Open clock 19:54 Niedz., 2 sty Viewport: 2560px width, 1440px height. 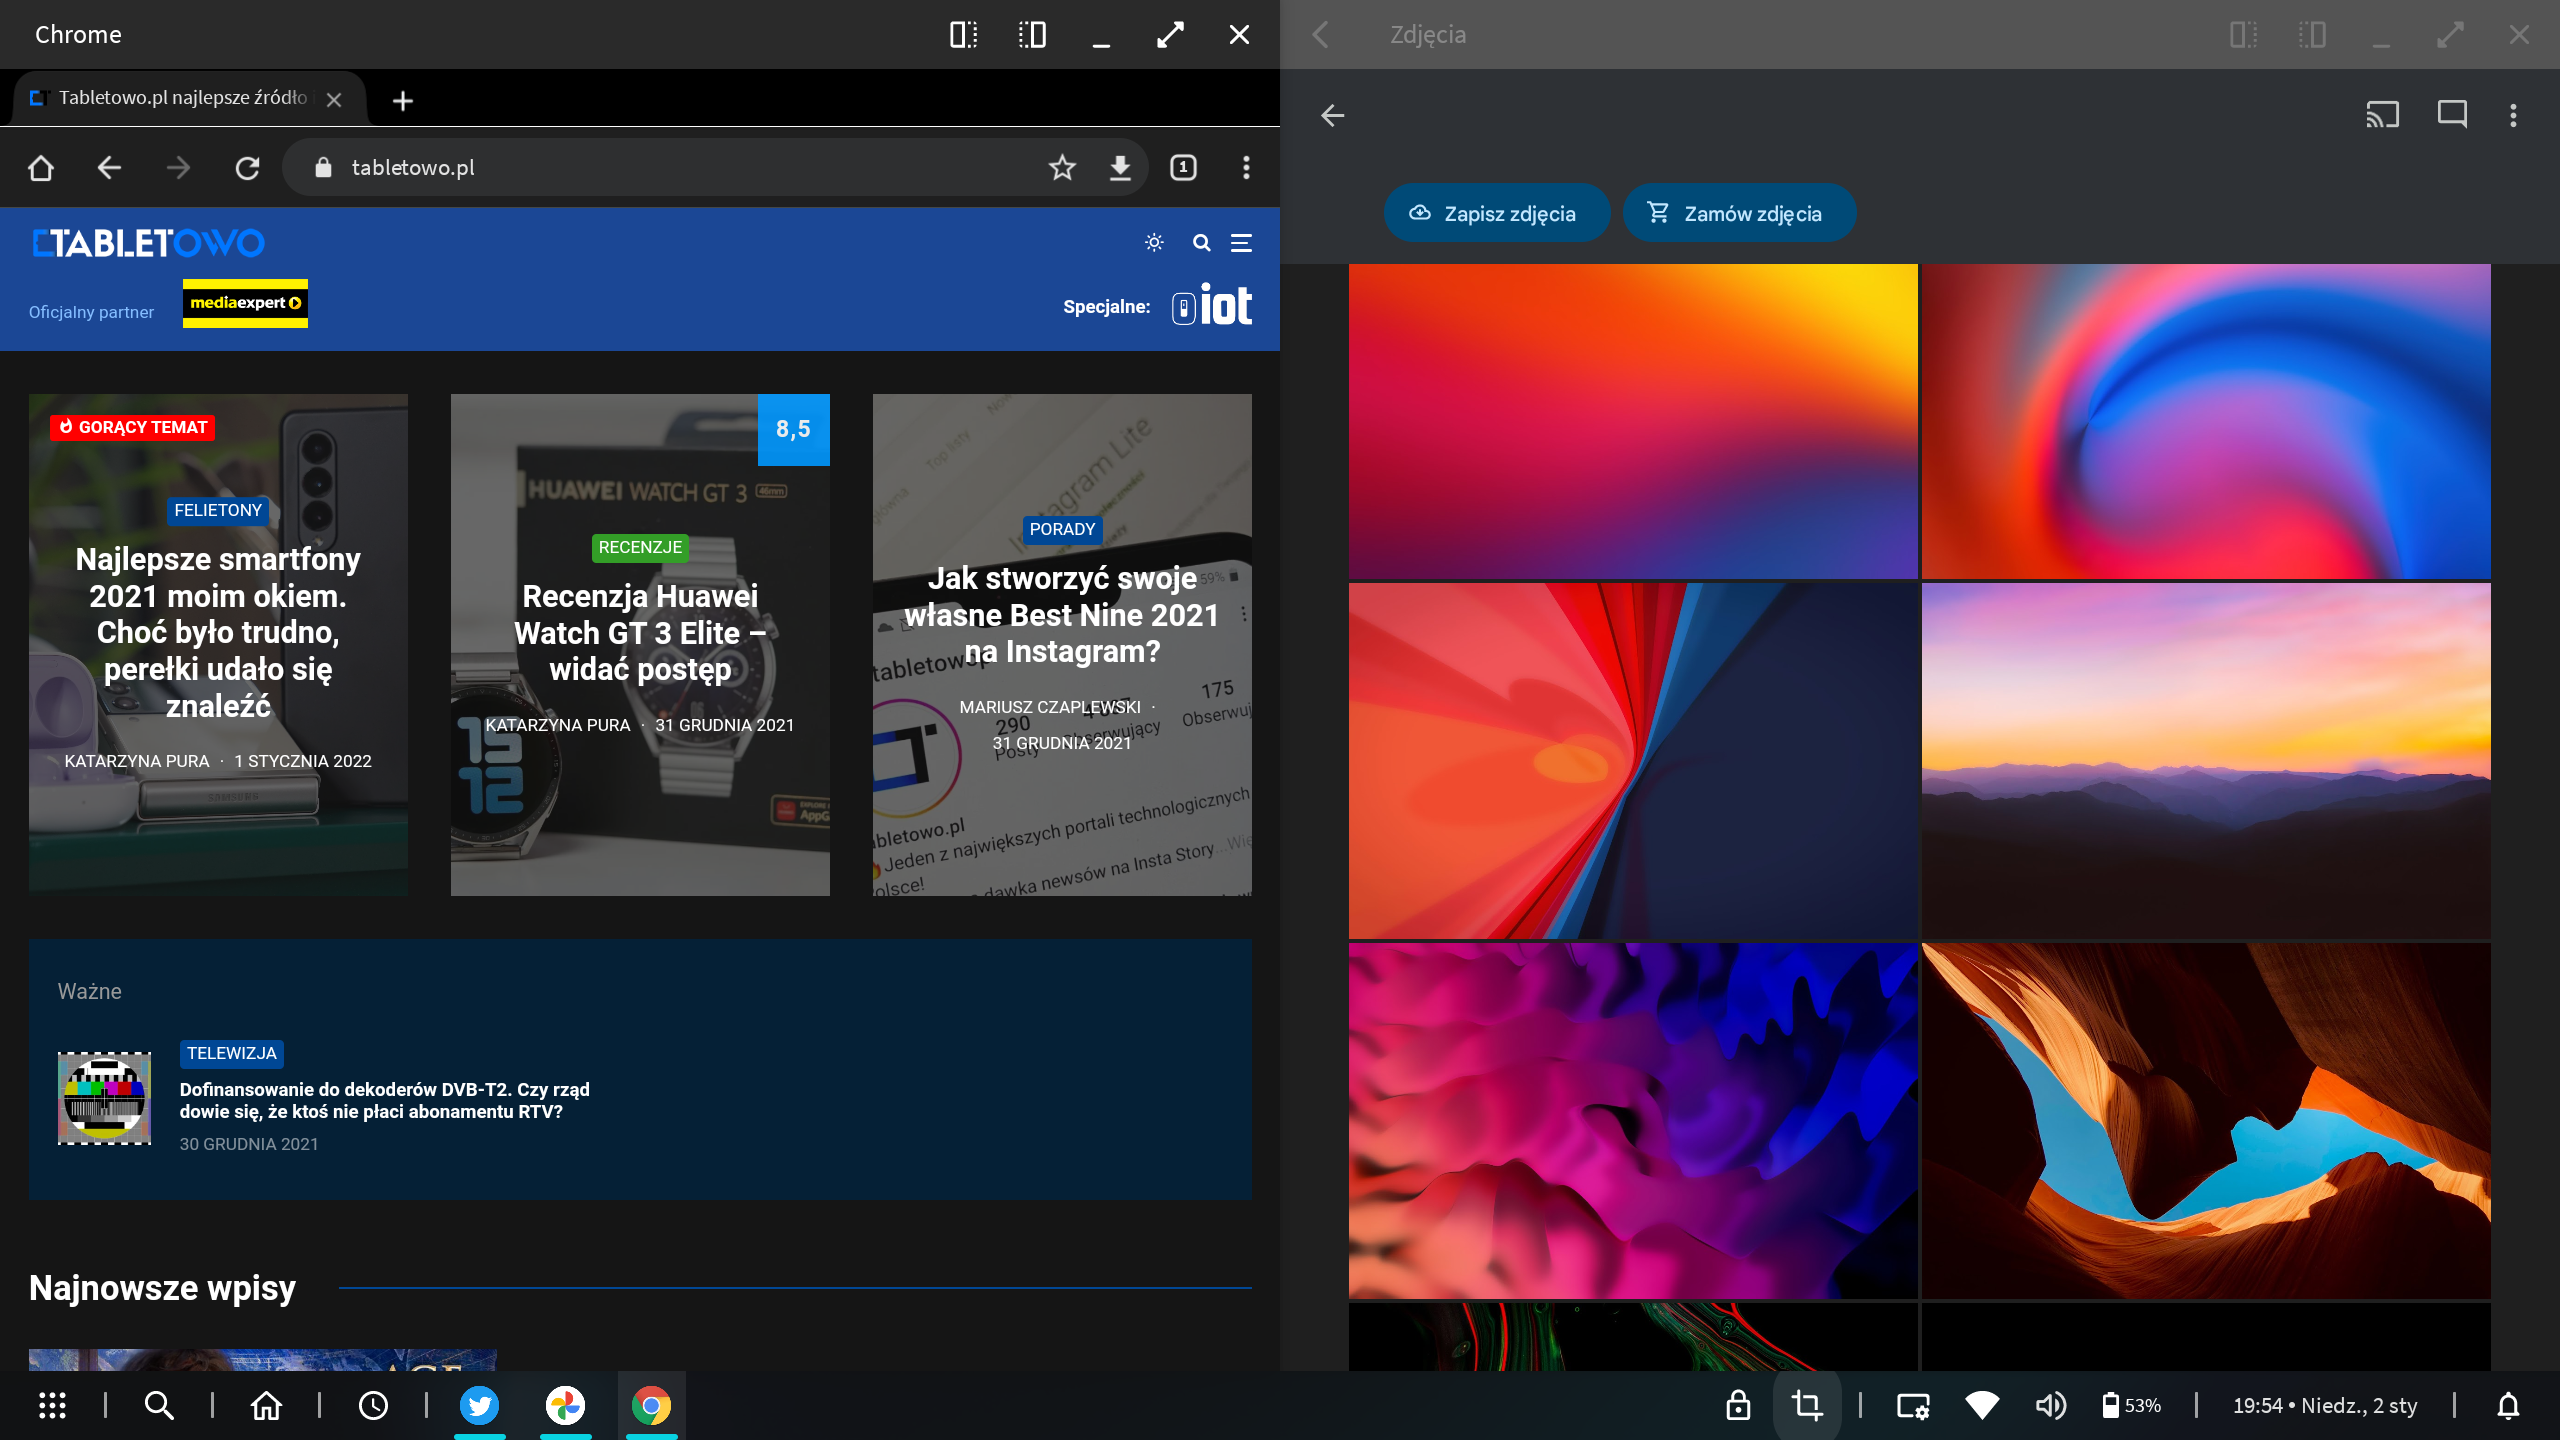2325,1406
